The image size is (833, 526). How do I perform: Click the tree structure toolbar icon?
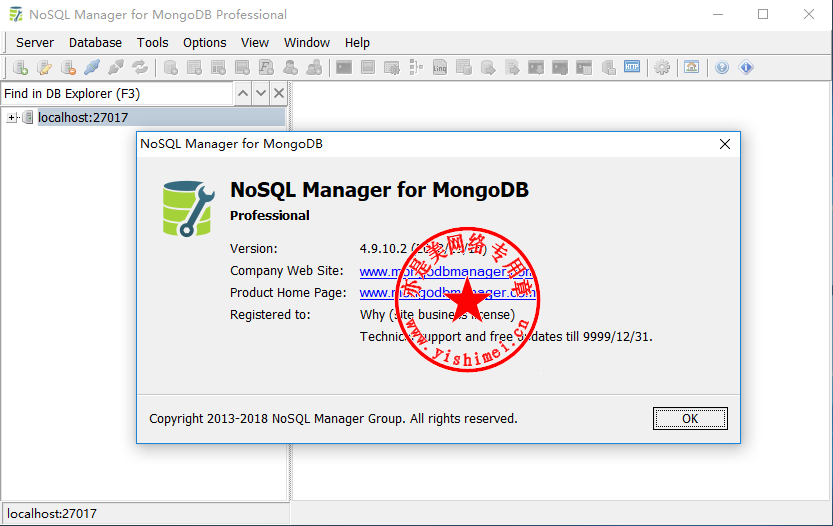[416, 67]
